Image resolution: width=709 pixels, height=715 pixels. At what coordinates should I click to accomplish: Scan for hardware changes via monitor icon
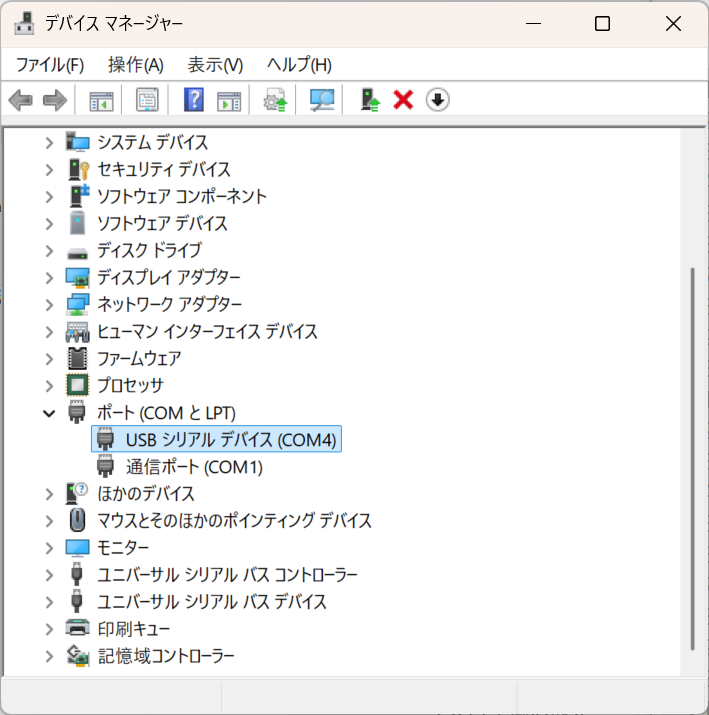click(322, 100)
